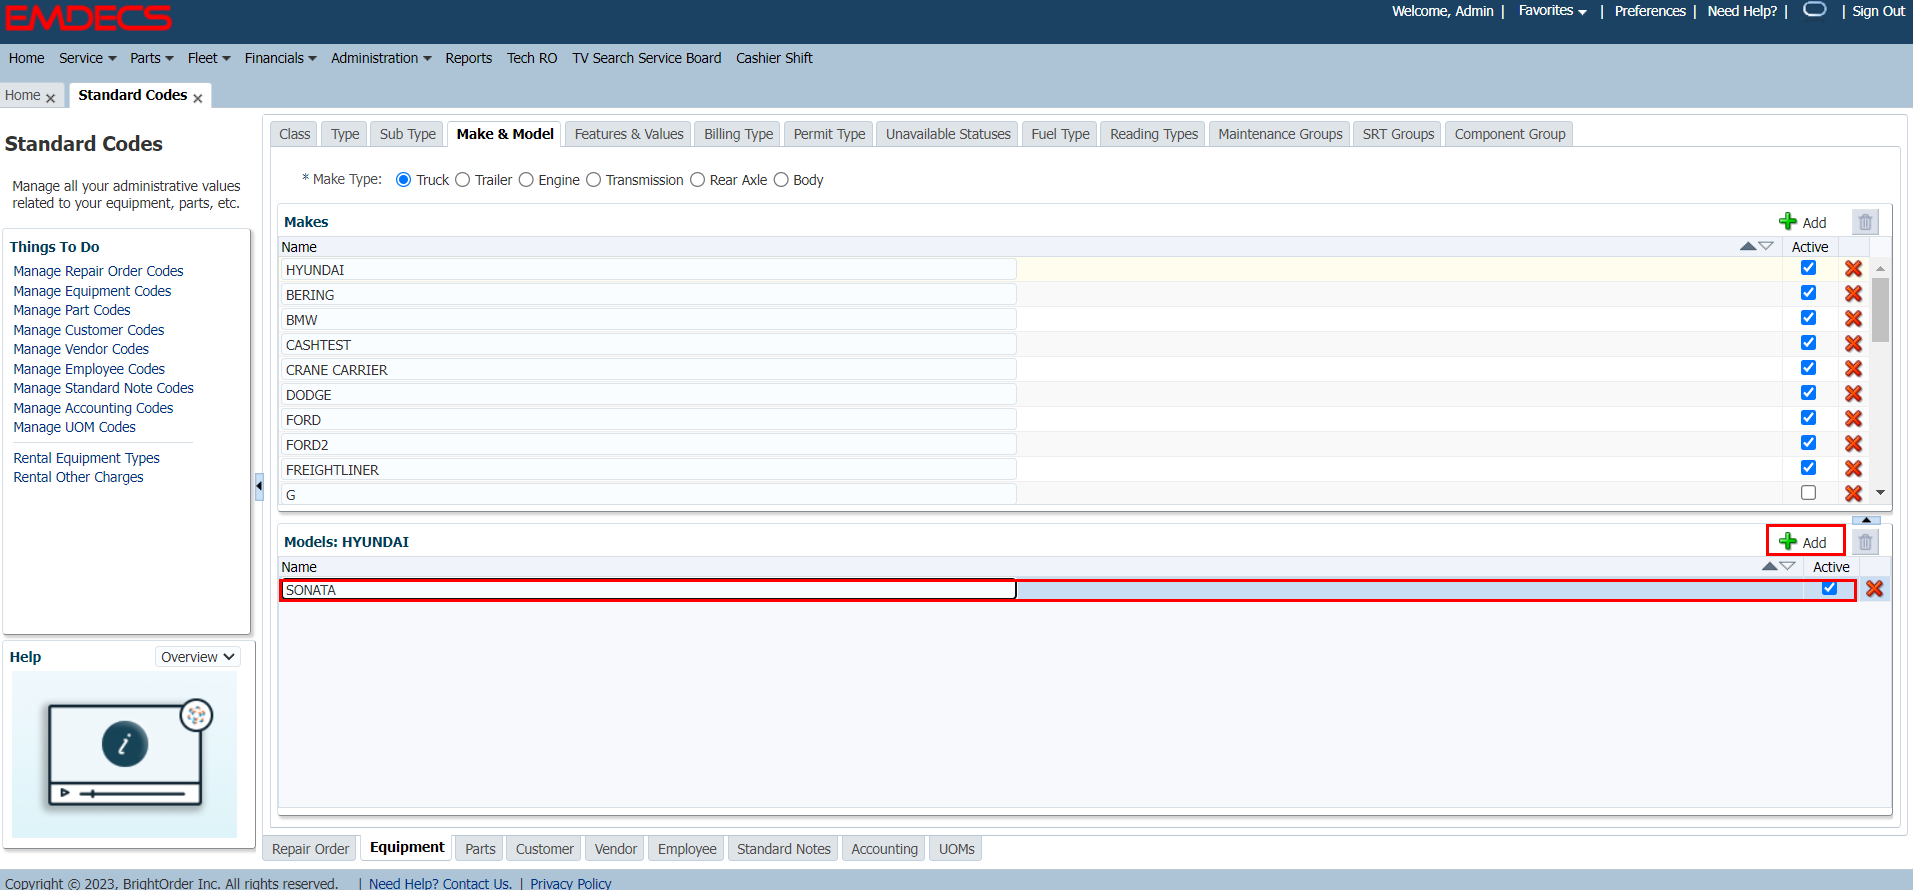Image resolution: width=1913 pixels, height=890 pixels.
Task: Open Manage Vendor Codes link
Action: coord(81,349)
